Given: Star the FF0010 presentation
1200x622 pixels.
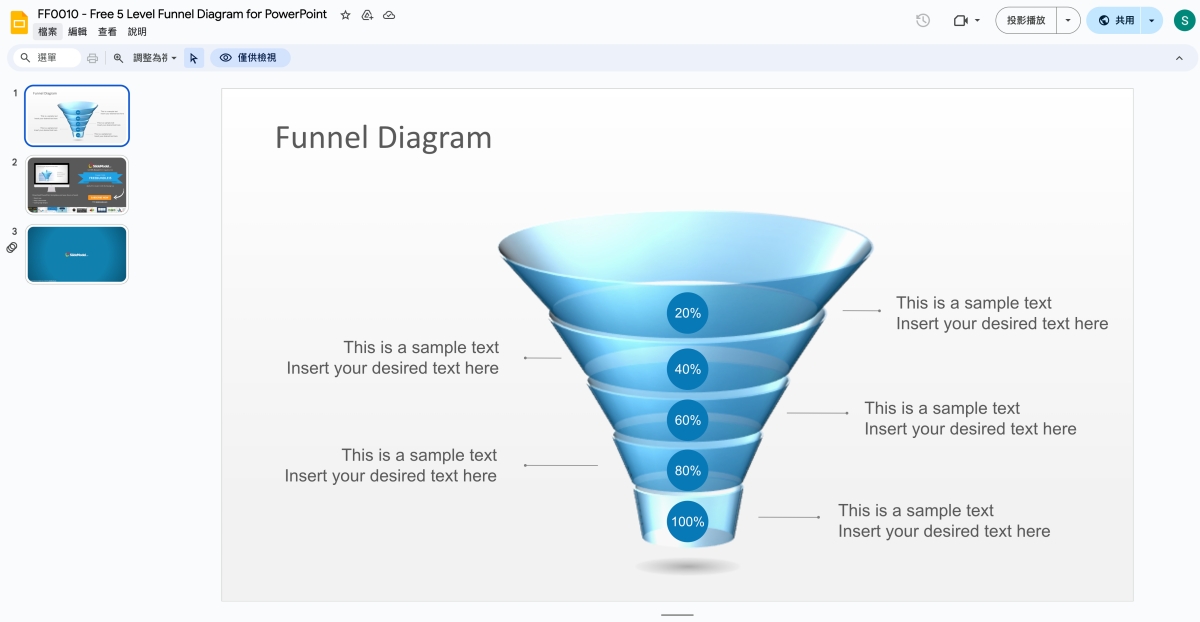Looking at the screenshot, I should (346, 15).
